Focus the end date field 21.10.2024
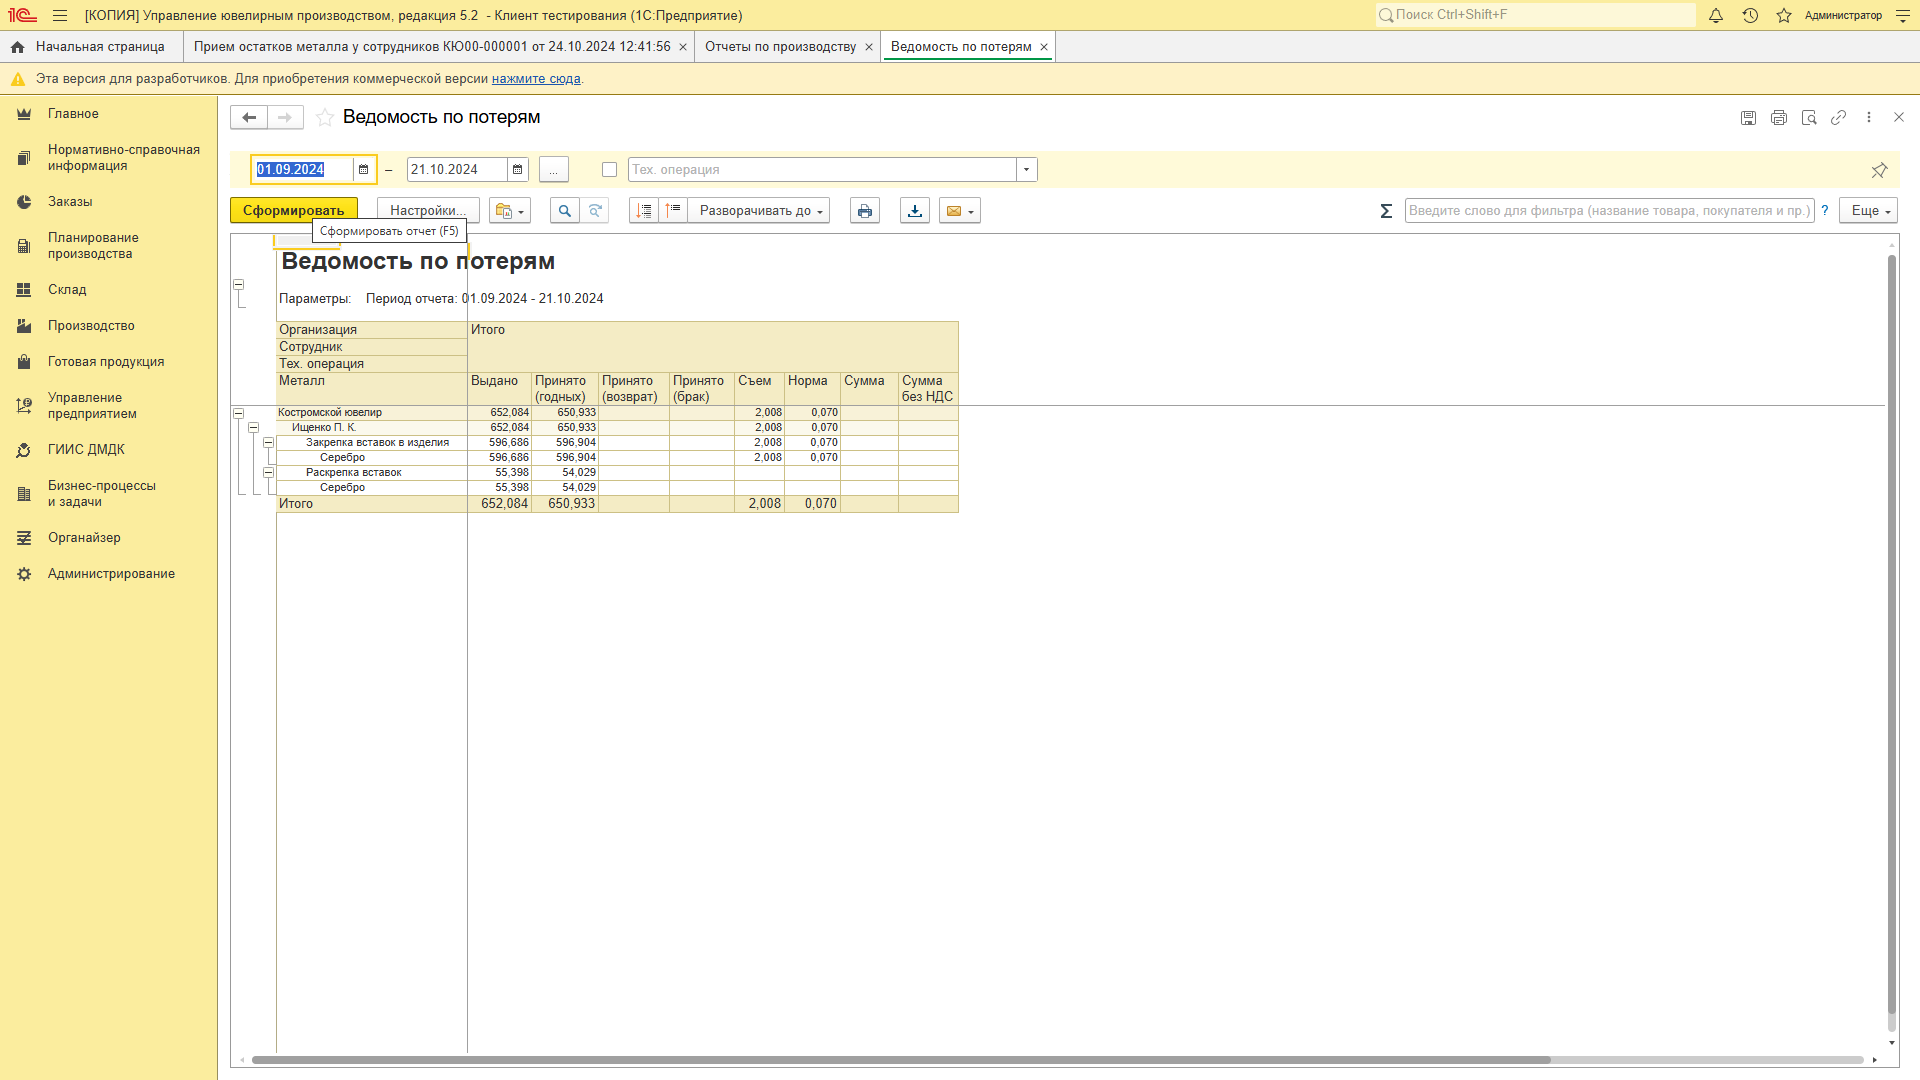 point(457,170)
